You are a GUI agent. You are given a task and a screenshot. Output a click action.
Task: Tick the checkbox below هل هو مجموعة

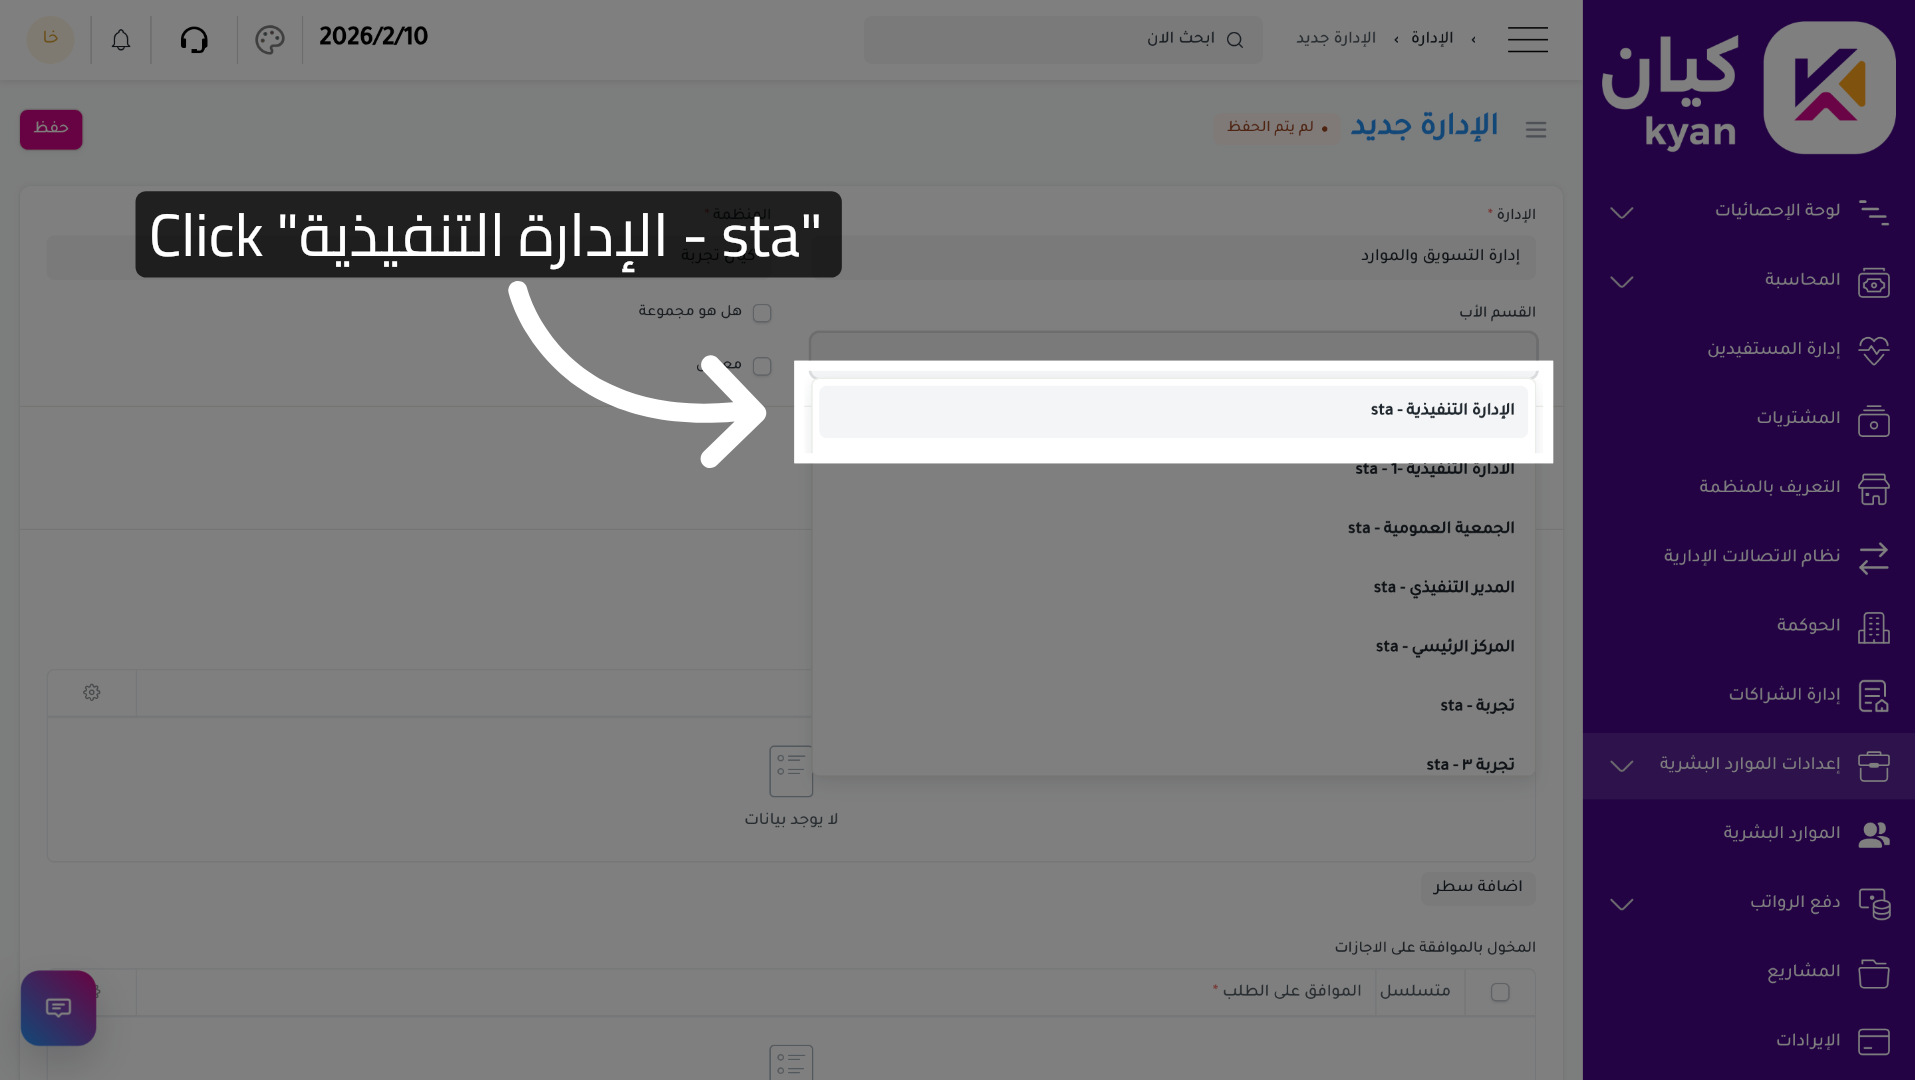(762, 367)
